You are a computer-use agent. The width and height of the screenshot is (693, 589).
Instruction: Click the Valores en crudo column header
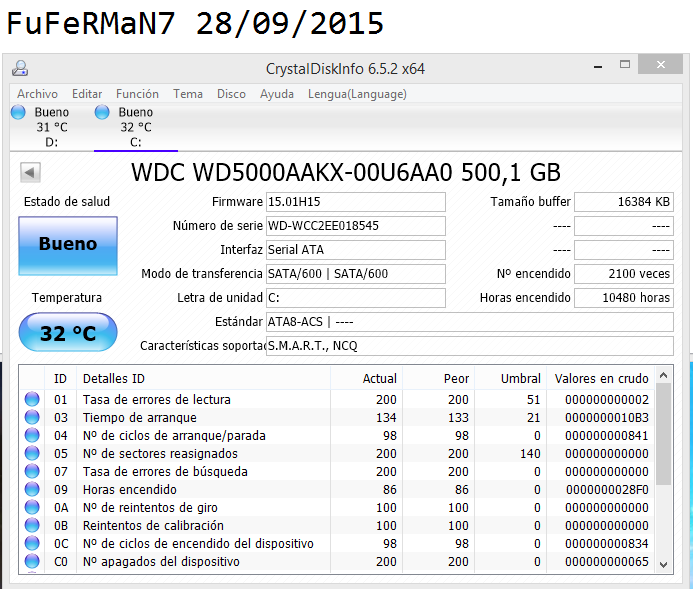click(600, 379)
